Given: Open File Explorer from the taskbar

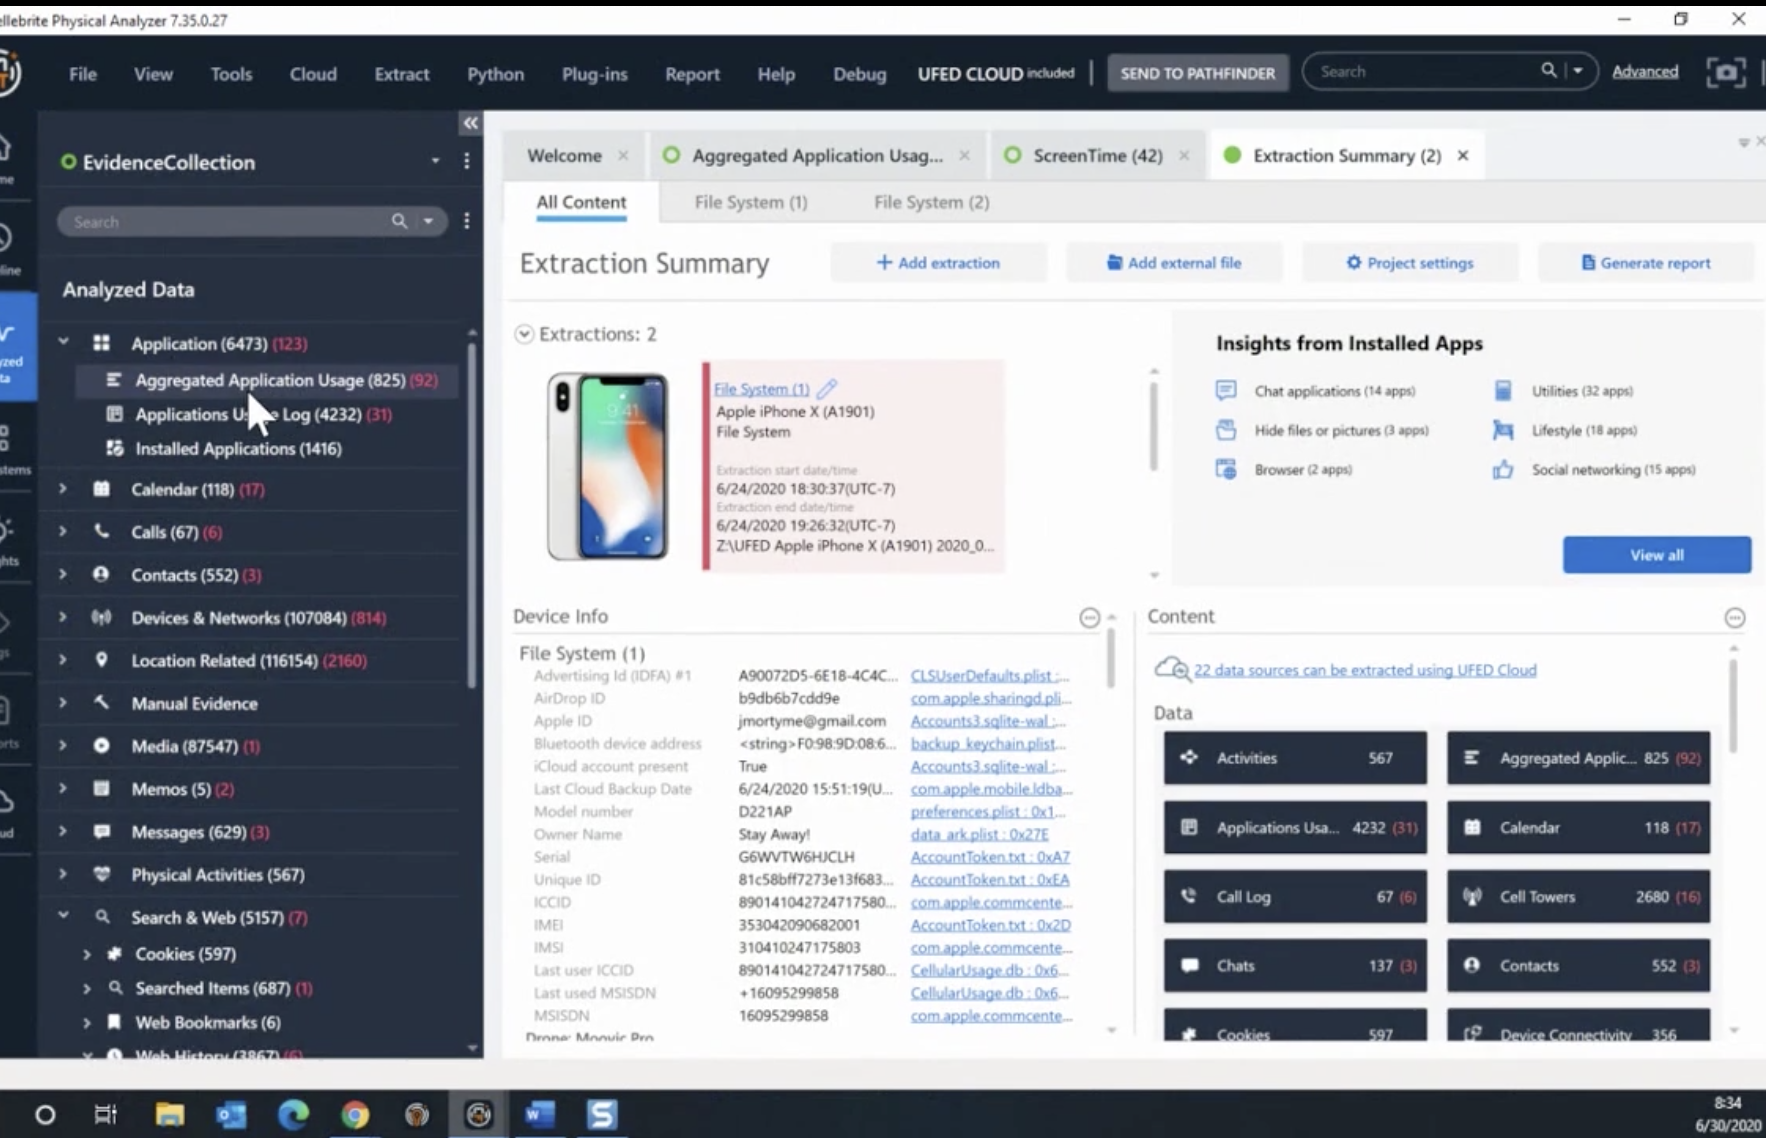Looking at the screenshot, I should point(170,1114).
